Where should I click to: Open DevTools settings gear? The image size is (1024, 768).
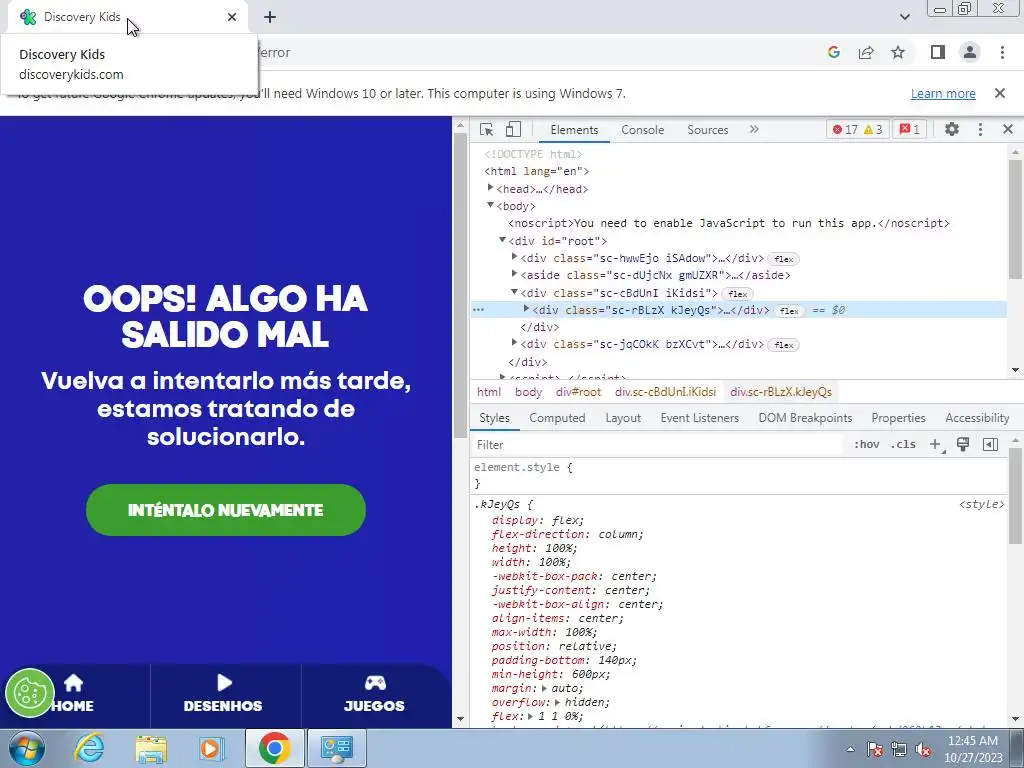952,129
